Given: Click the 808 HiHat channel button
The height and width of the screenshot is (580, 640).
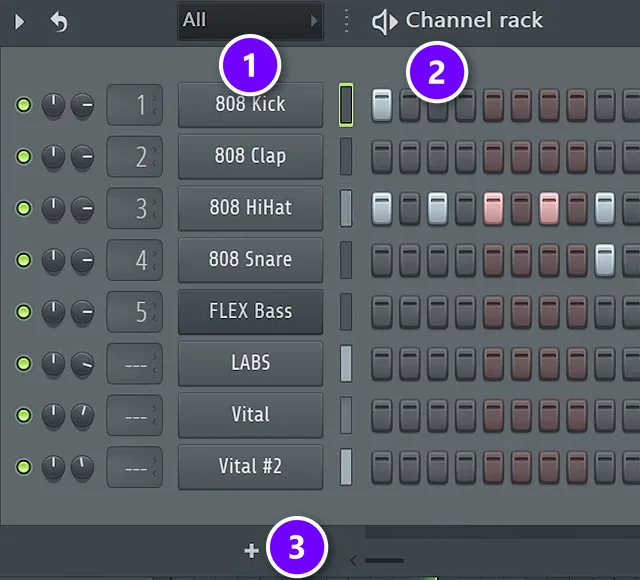Looking at the screenshot, I should click(x=250, y=208).
